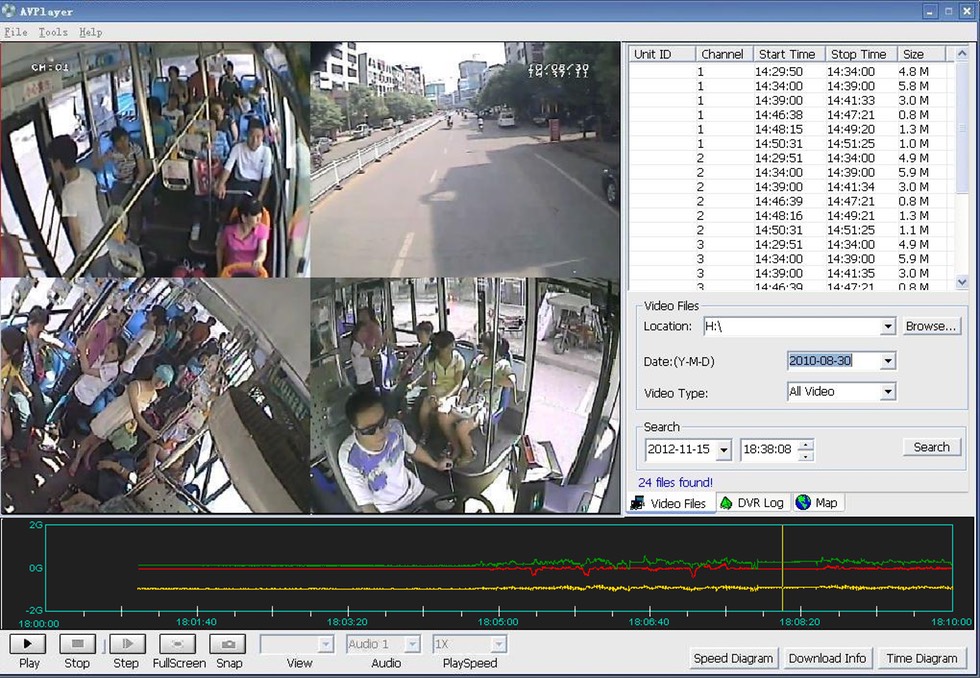Open the Tools menu
This screenshot has width=980, height=678.
point(53,32)
